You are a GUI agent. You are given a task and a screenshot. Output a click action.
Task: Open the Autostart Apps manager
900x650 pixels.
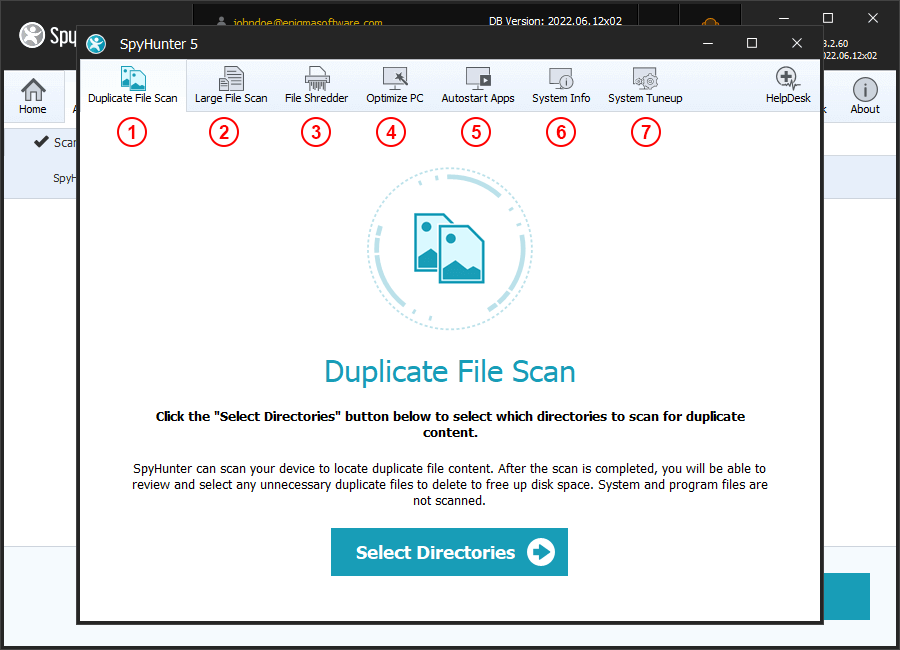tap(477, 85)
